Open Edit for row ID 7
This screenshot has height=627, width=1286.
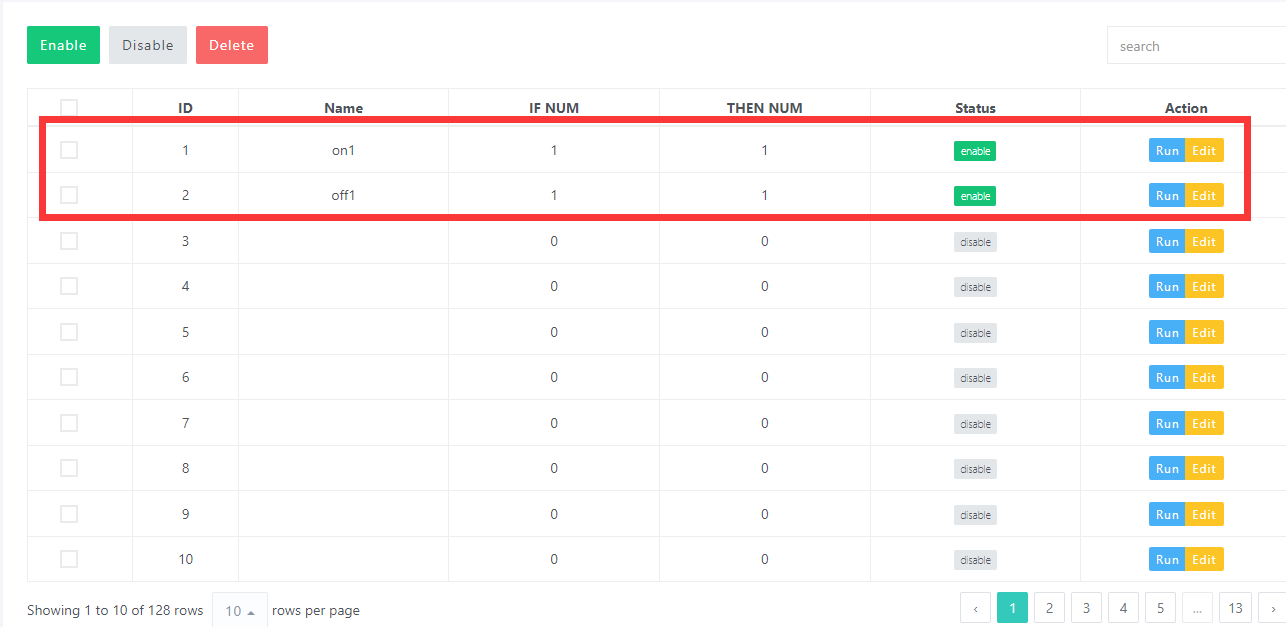(x=1204, y=424)
